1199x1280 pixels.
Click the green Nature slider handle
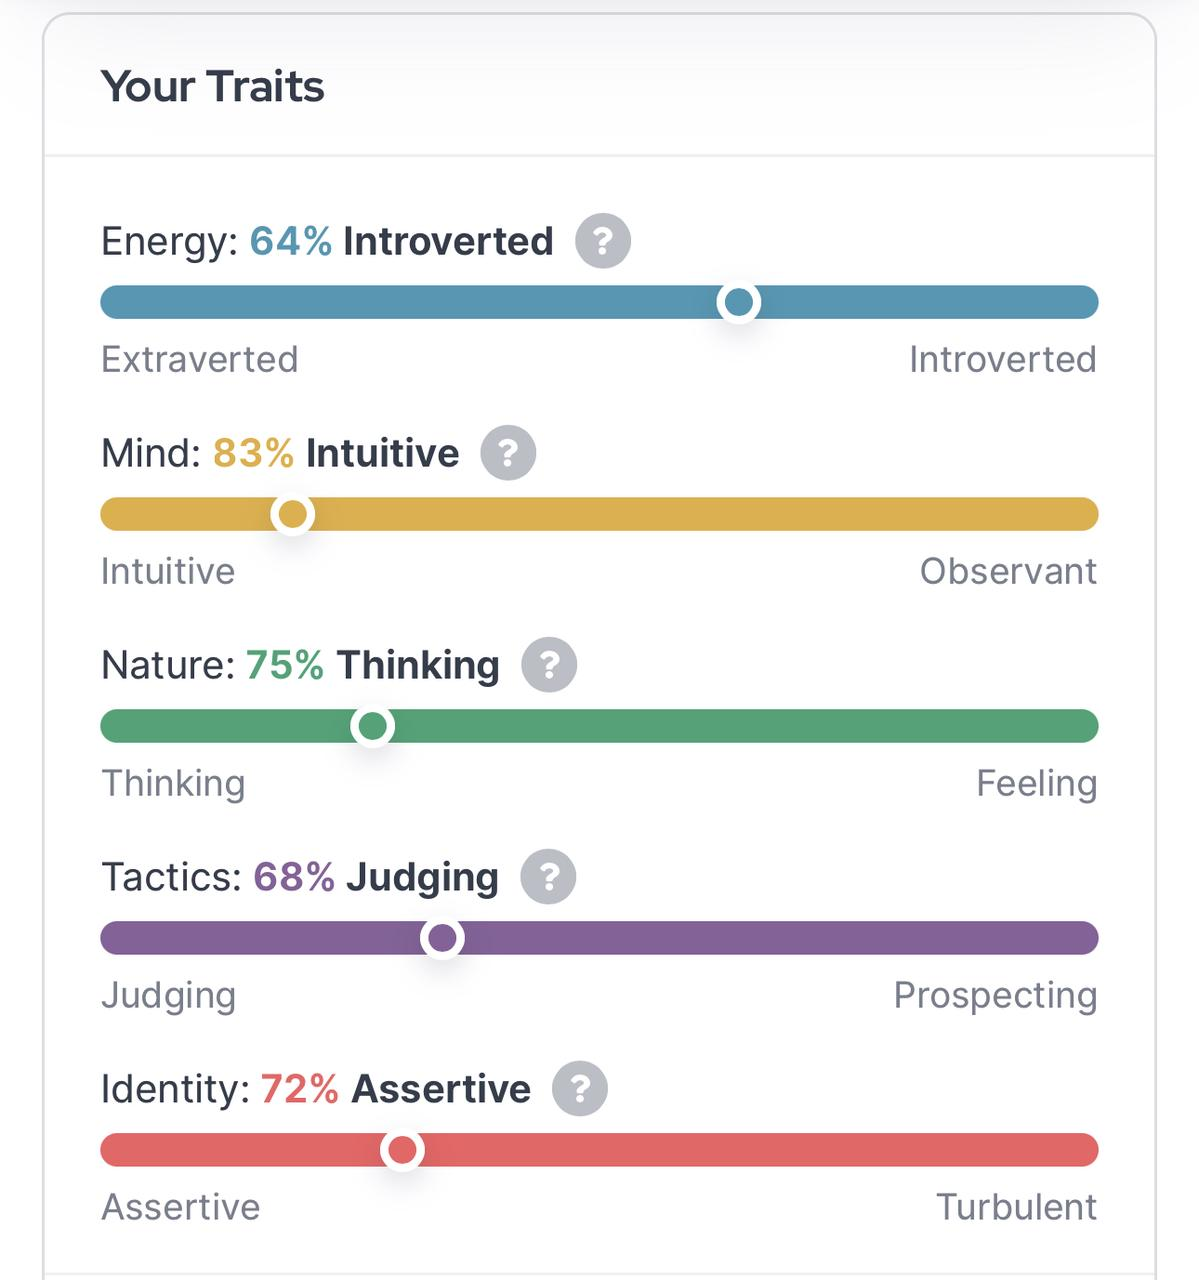coord(372,726)
